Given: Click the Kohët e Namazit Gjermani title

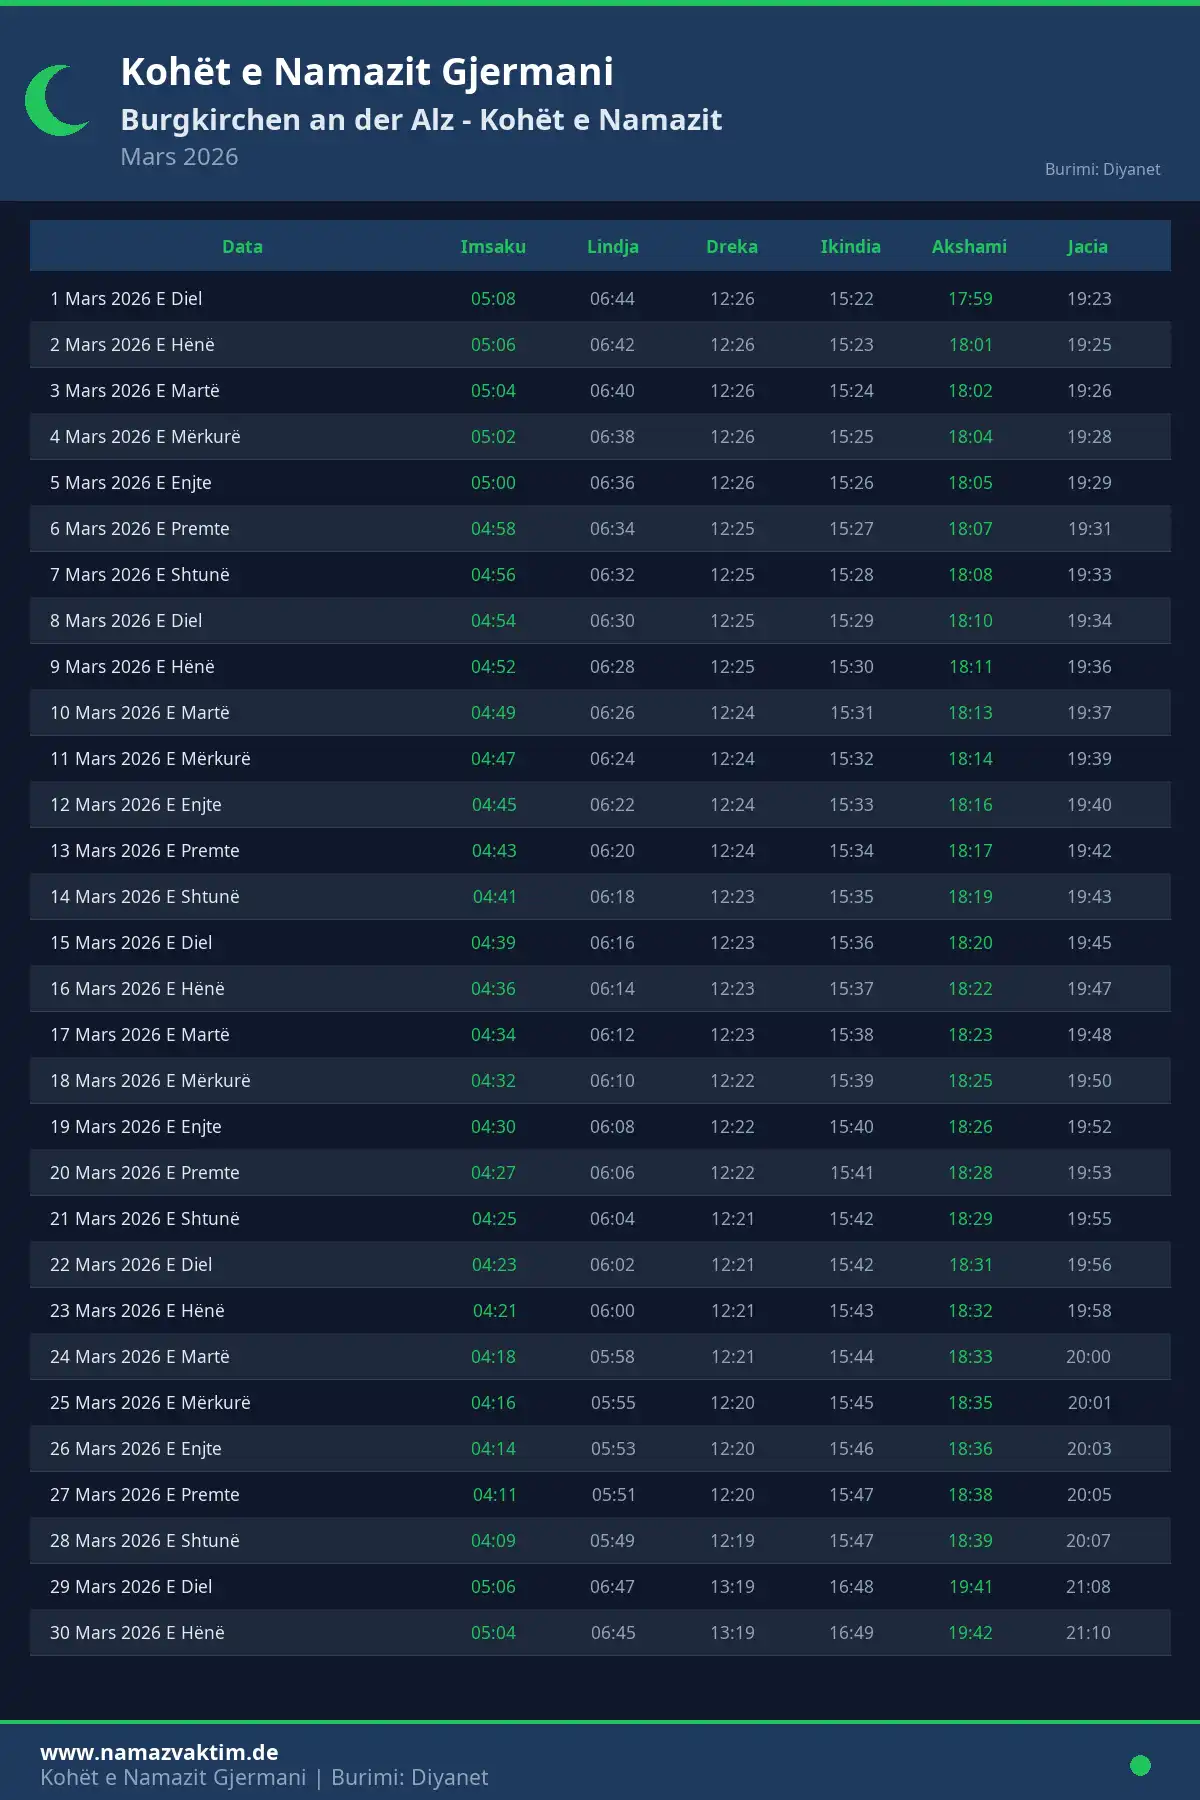Looking at the screenshot, I should click(367, 72).
